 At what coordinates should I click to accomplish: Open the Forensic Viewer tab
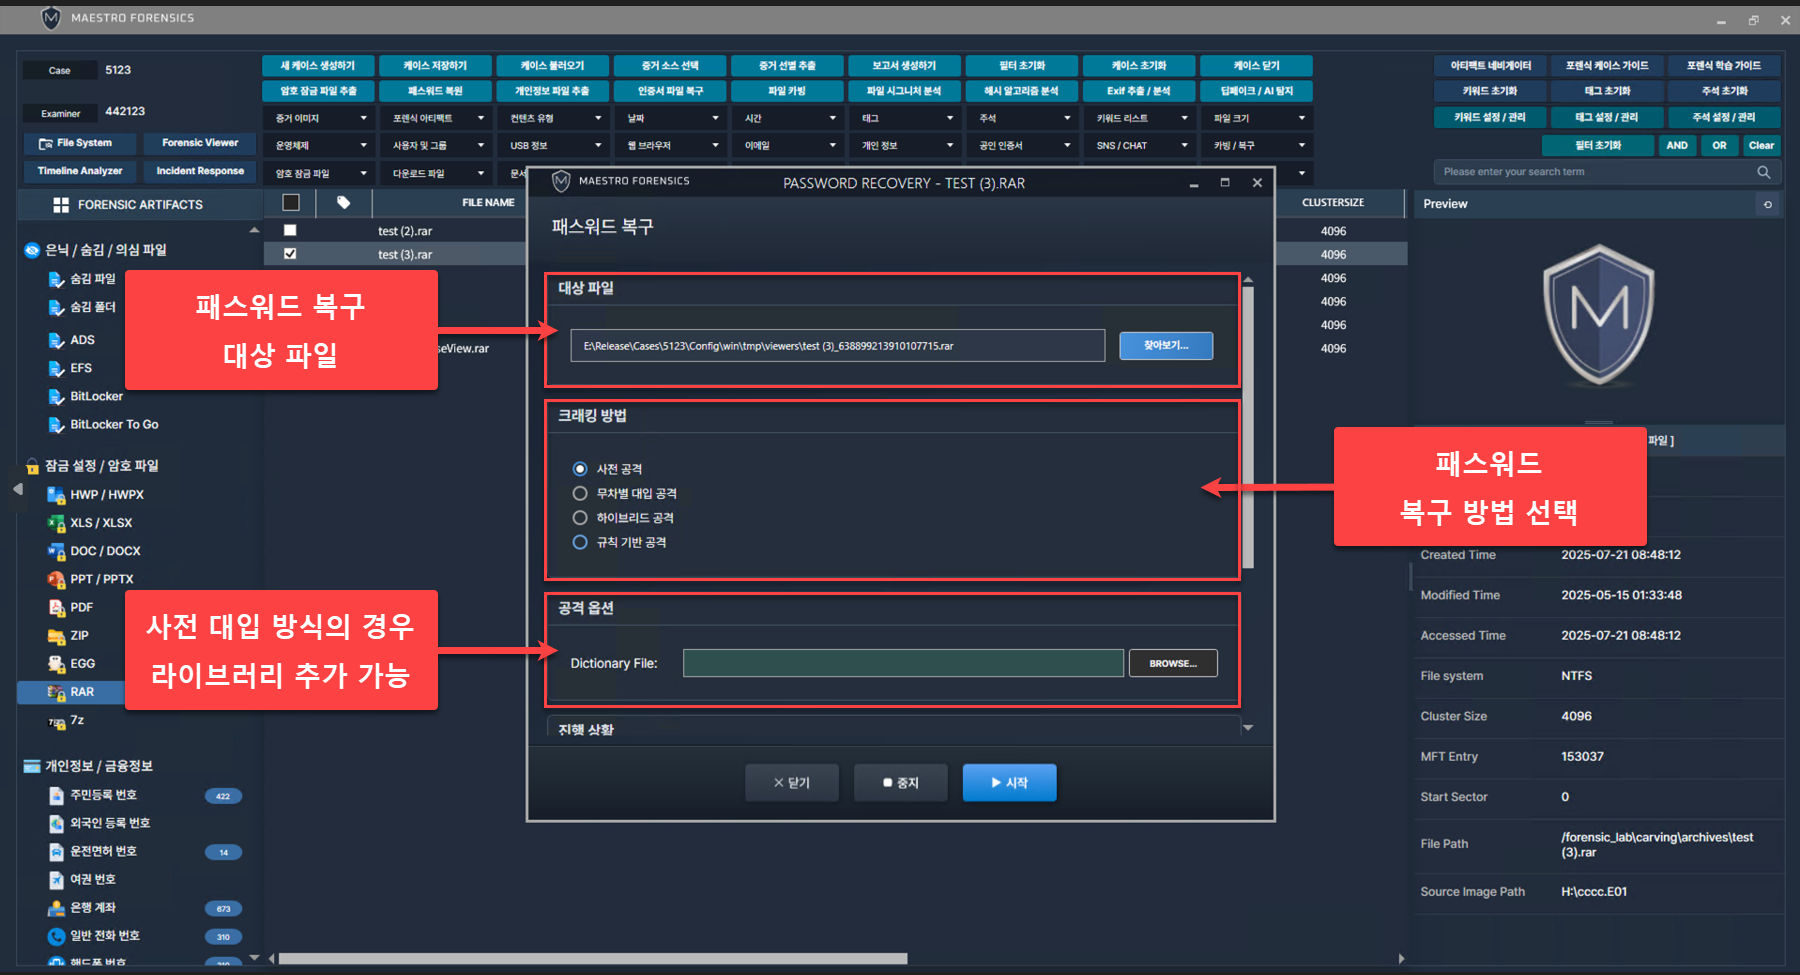pyautogui.click(x=200, y=143)
